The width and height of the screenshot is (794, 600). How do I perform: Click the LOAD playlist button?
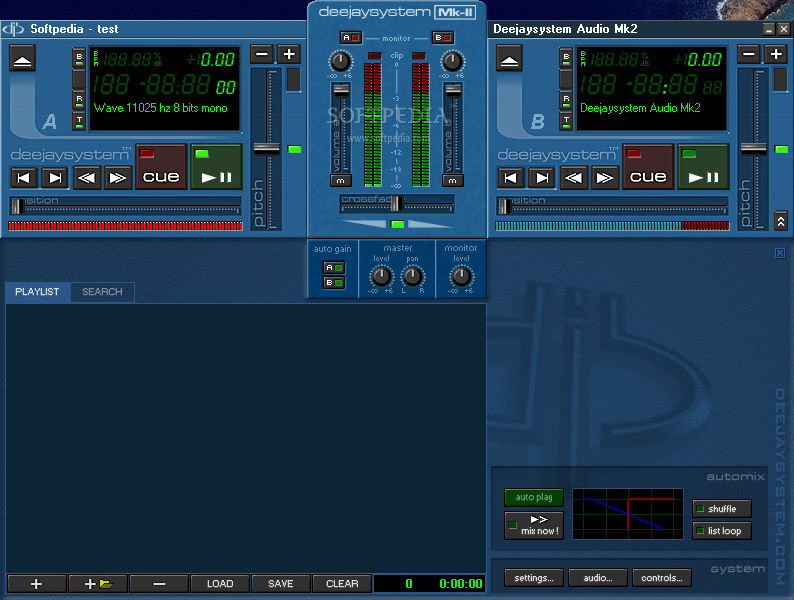220,584
